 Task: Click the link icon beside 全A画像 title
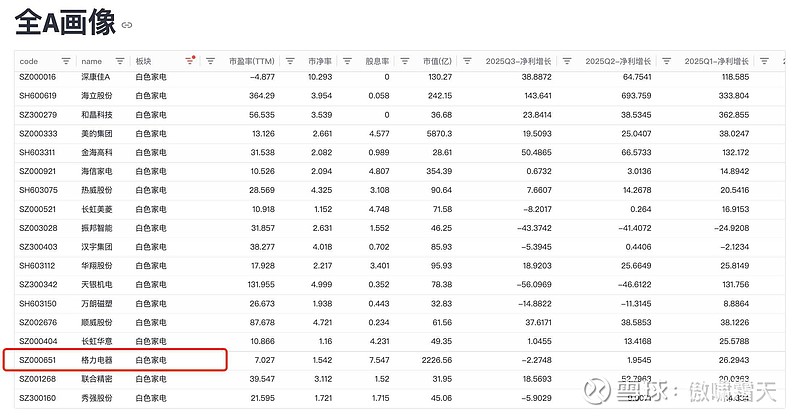pyautogui.click(x=126, y=24)
